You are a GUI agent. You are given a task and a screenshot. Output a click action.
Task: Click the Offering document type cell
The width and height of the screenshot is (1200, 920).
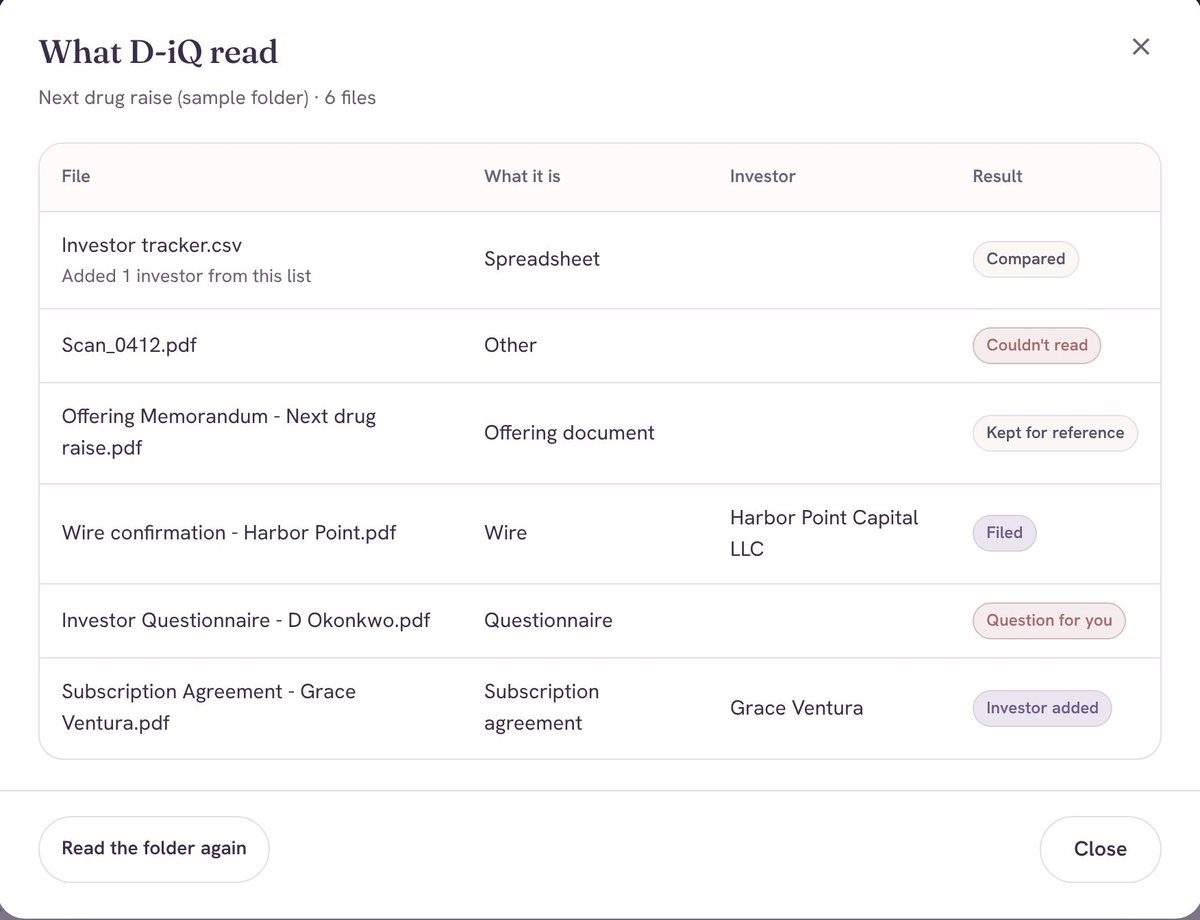click(x=570, y=433)
